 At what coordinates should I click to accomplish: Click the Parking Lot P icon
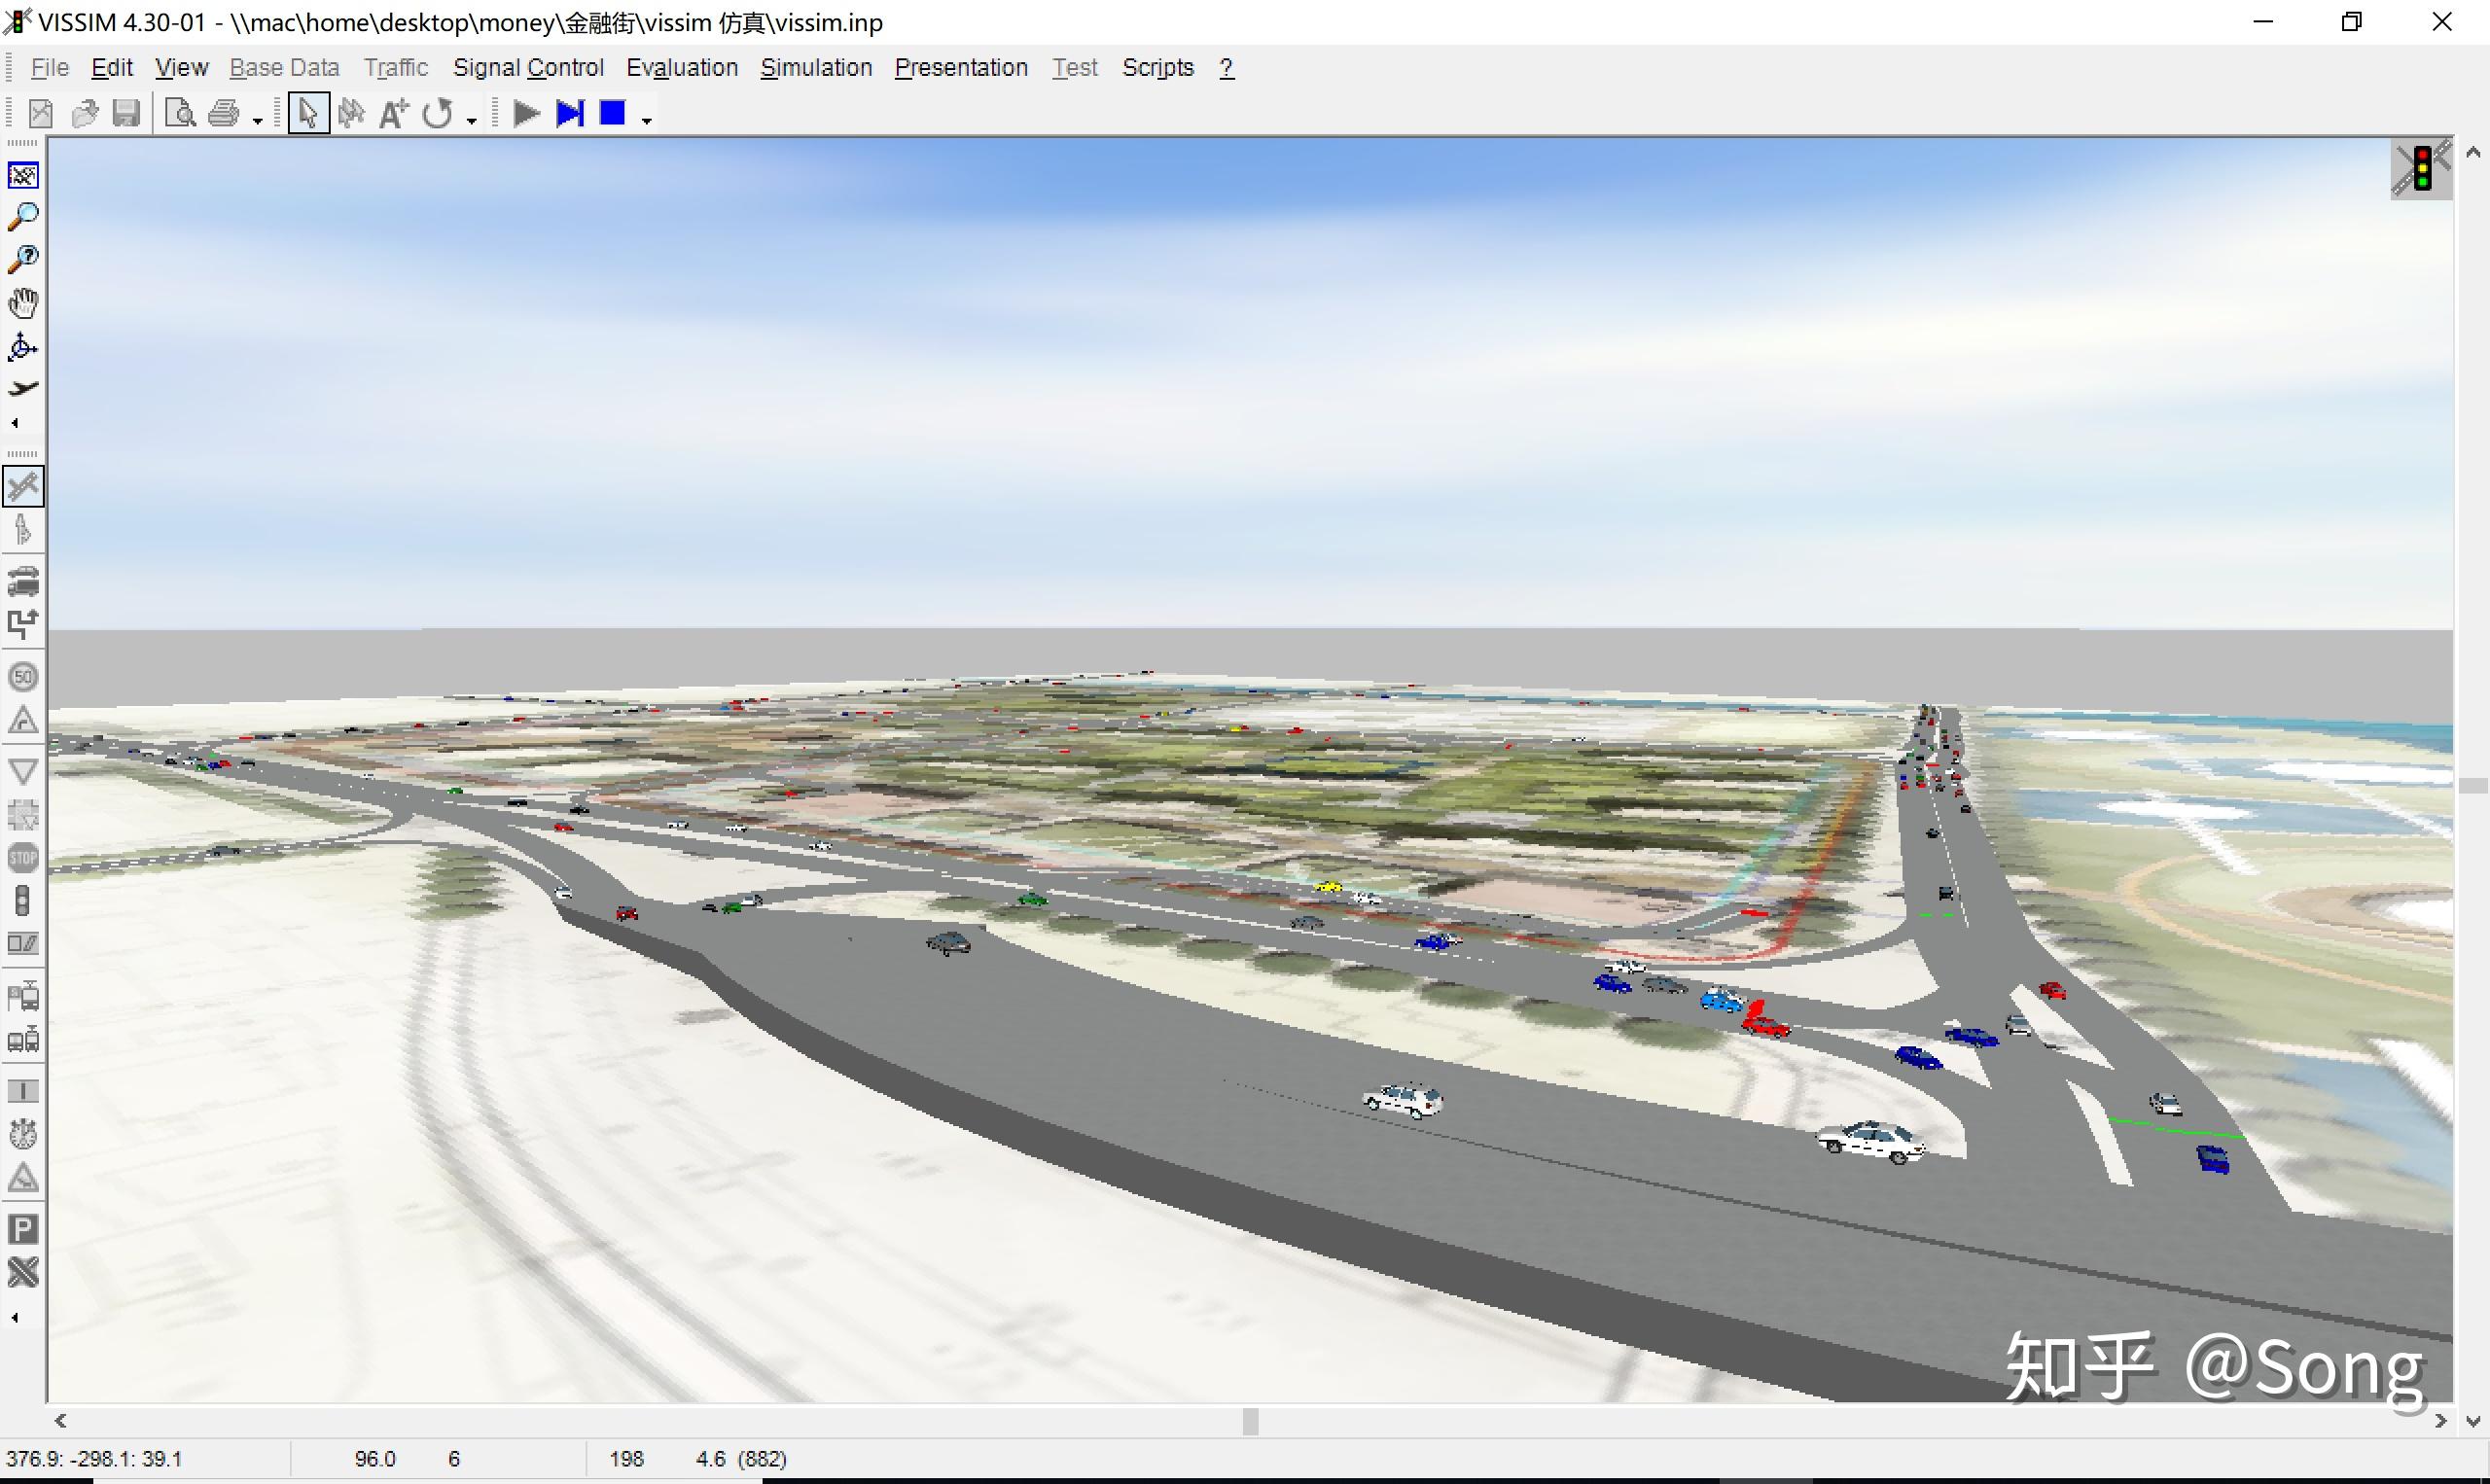click(23, 1229)
